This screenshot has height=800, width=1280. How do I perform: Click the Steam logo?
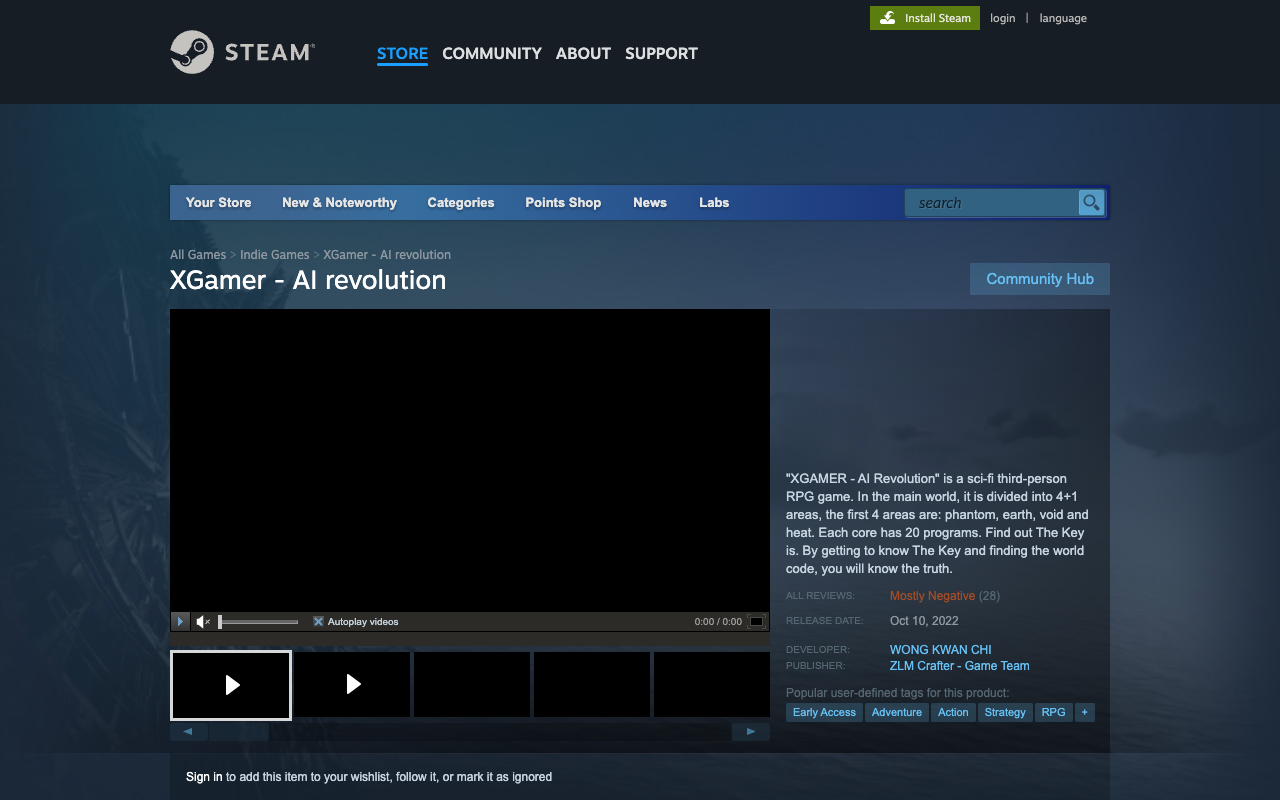[243, 52]
